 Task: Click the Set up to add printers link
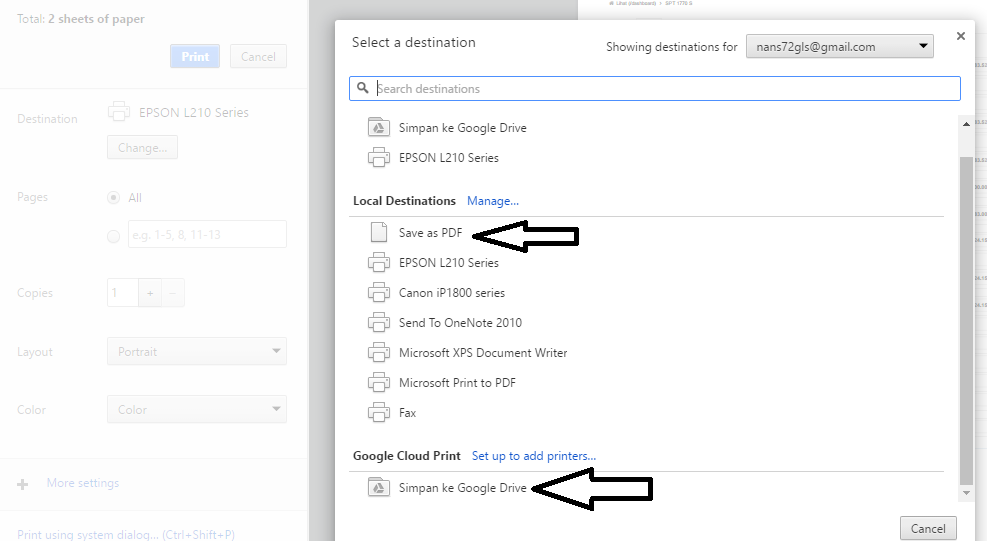pos(533,456)
